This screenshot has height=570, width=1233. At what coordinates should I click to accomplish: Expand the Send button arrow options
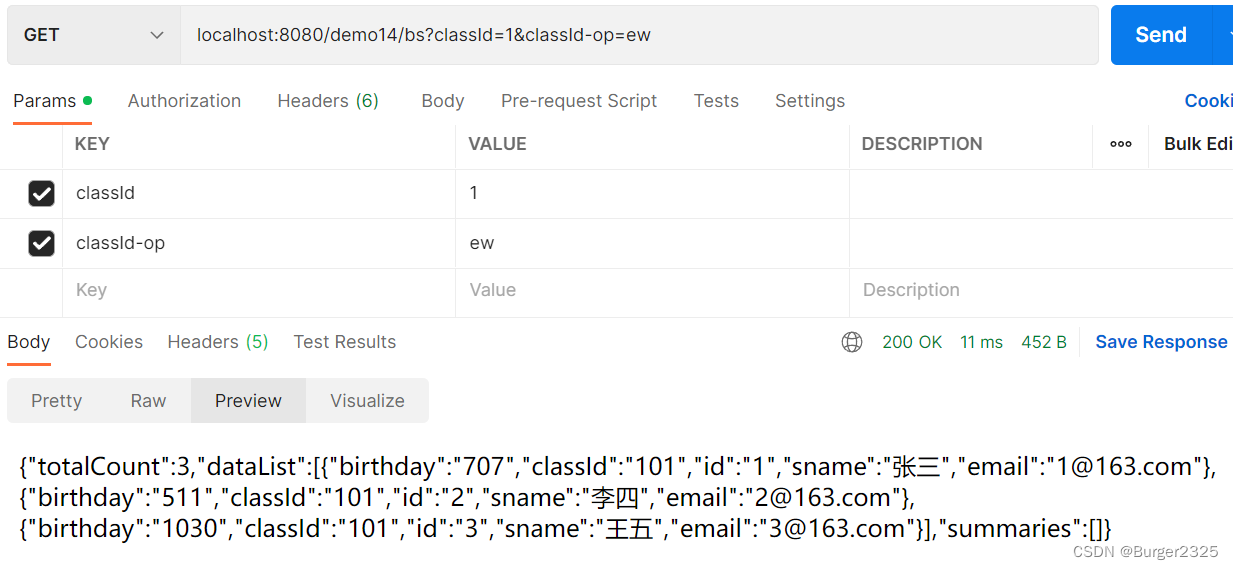tap(1225, 35)
